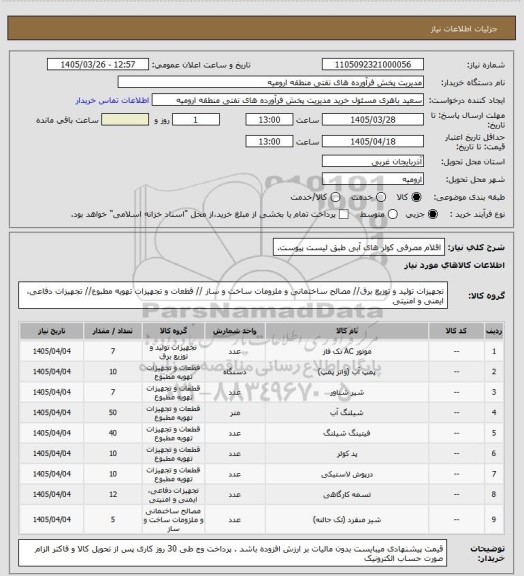
Task: Select the کالا radio button
Action: pyautogui.click(x=416, y=197)
